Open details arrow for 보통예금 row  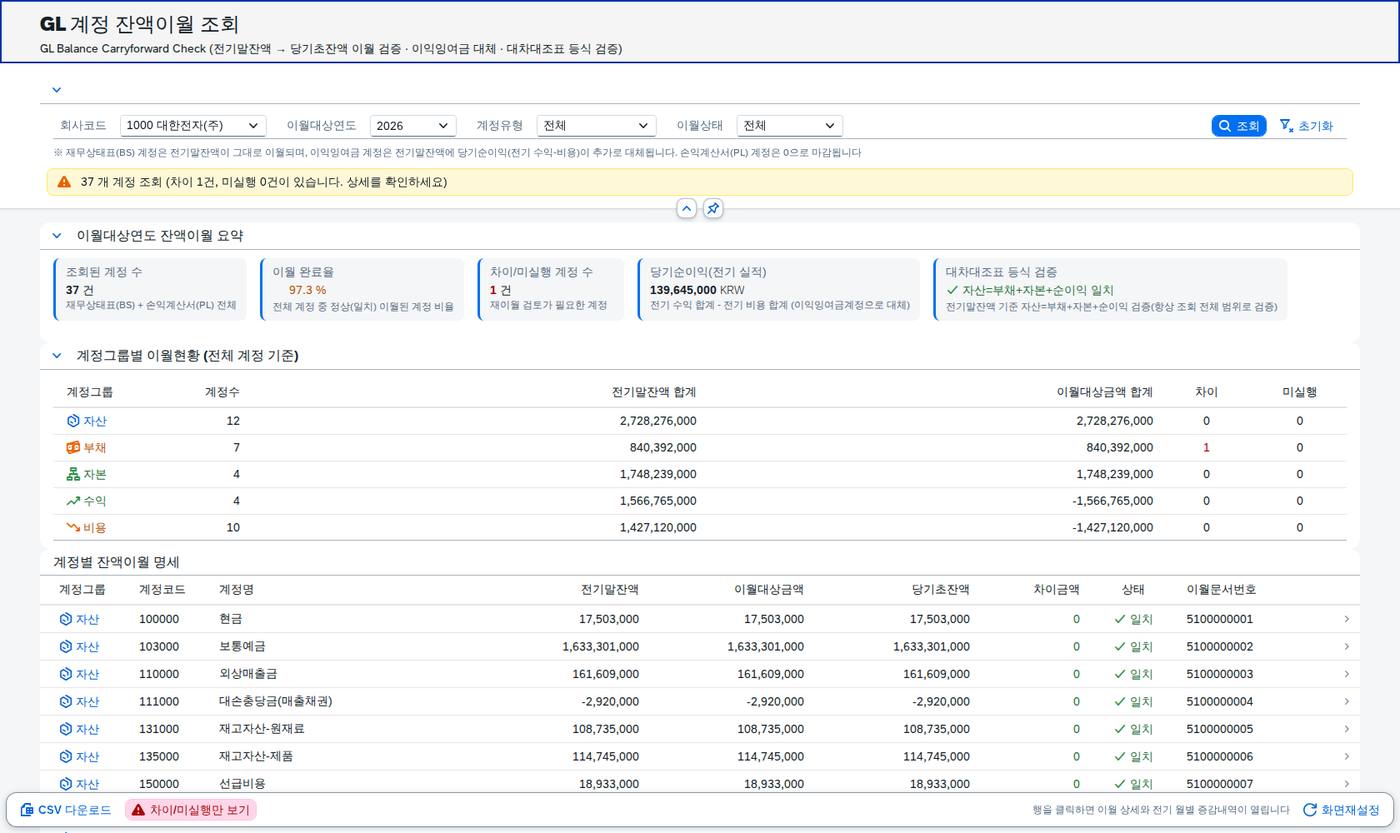click(x=1346, y=647)
